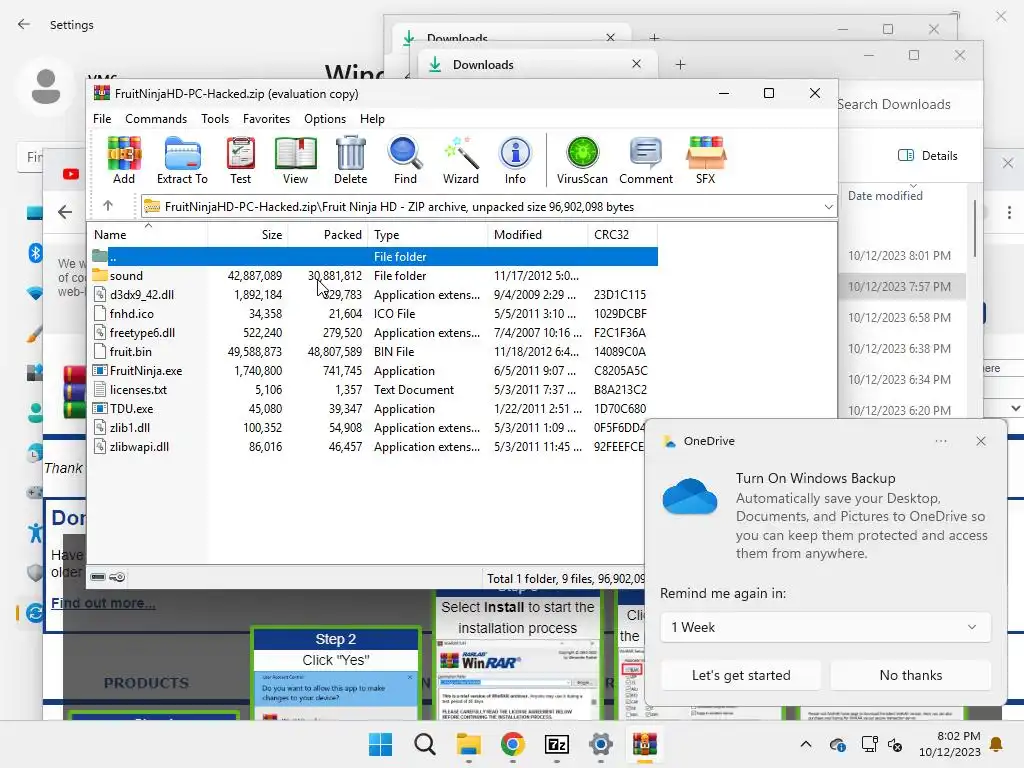
Task: Open 7-Zip from taskbar
Action: point(556,744)
